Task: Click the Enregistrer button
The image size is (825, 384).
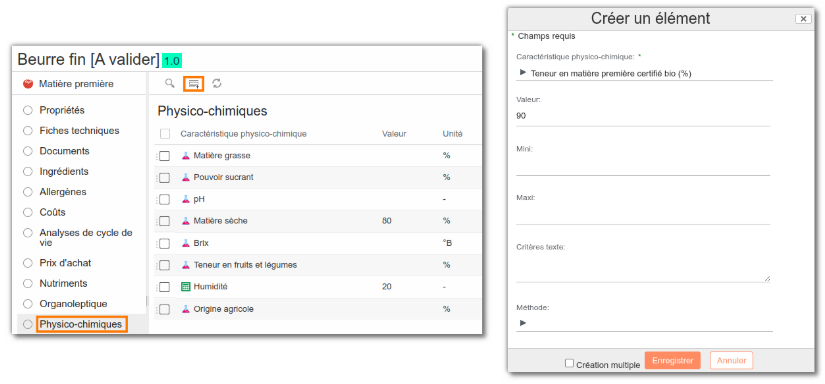Action: 672,360
